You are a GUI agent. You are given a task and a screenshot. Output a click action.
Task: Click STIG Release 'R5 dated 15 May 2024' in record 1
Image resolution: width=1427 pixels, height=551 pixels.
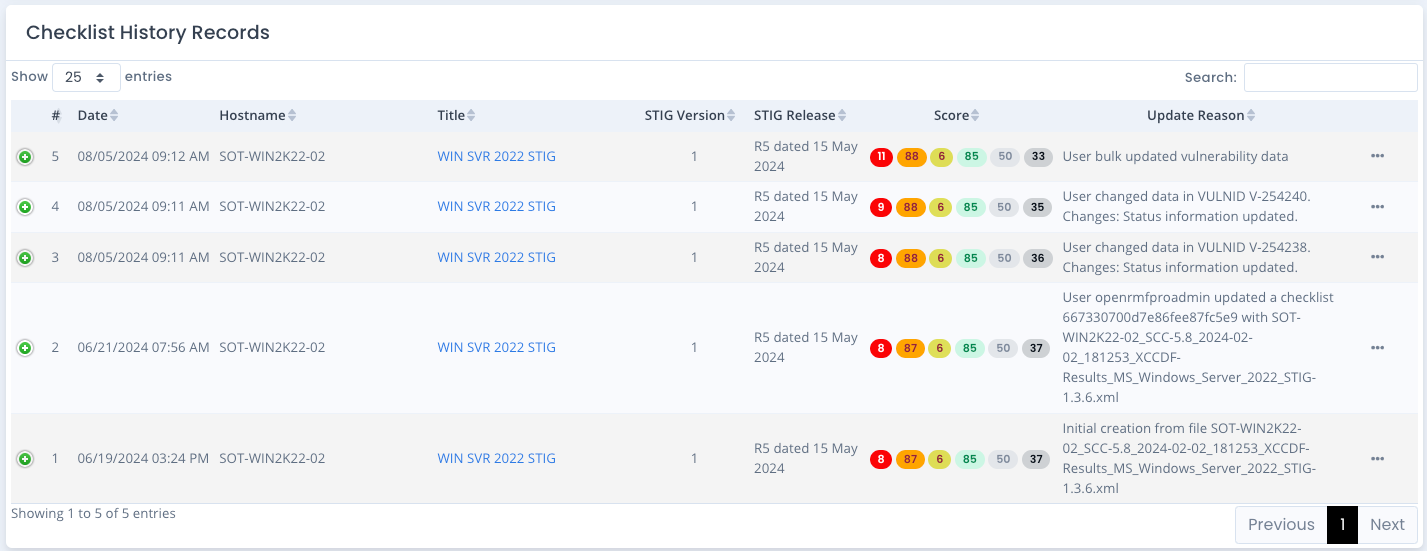[806, 458]
